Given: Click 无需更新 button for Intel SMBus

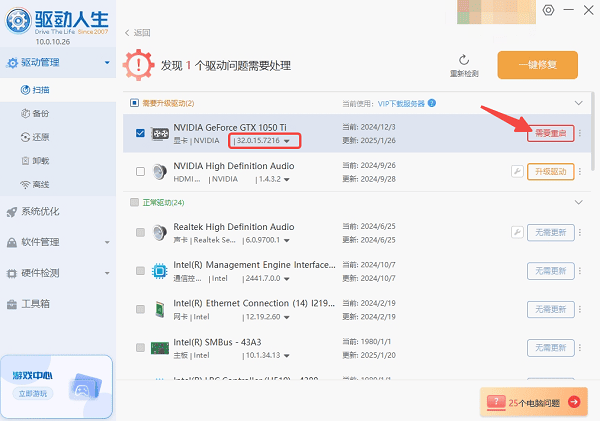Looking at the screenshot, I should [550, 348].
